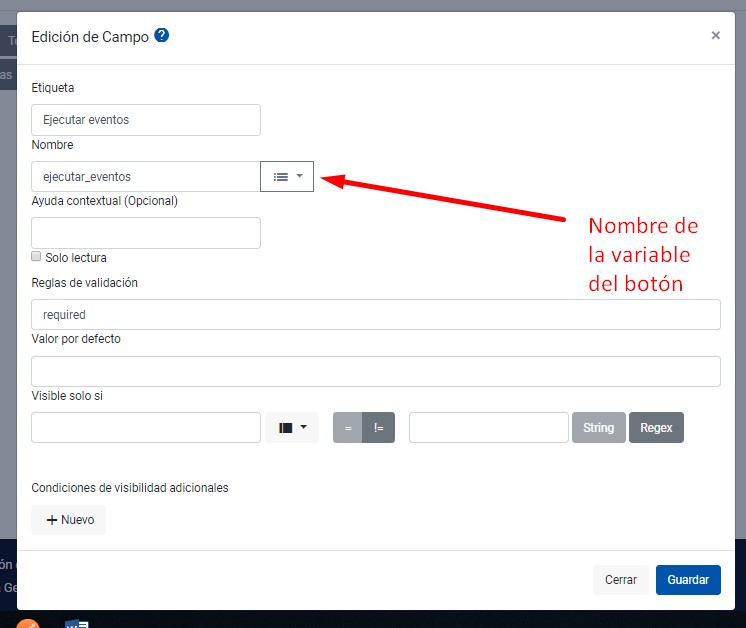Screen dimensions: 746x628
Task: Open the Word icon in the taskbar
Action: point(77,623)
